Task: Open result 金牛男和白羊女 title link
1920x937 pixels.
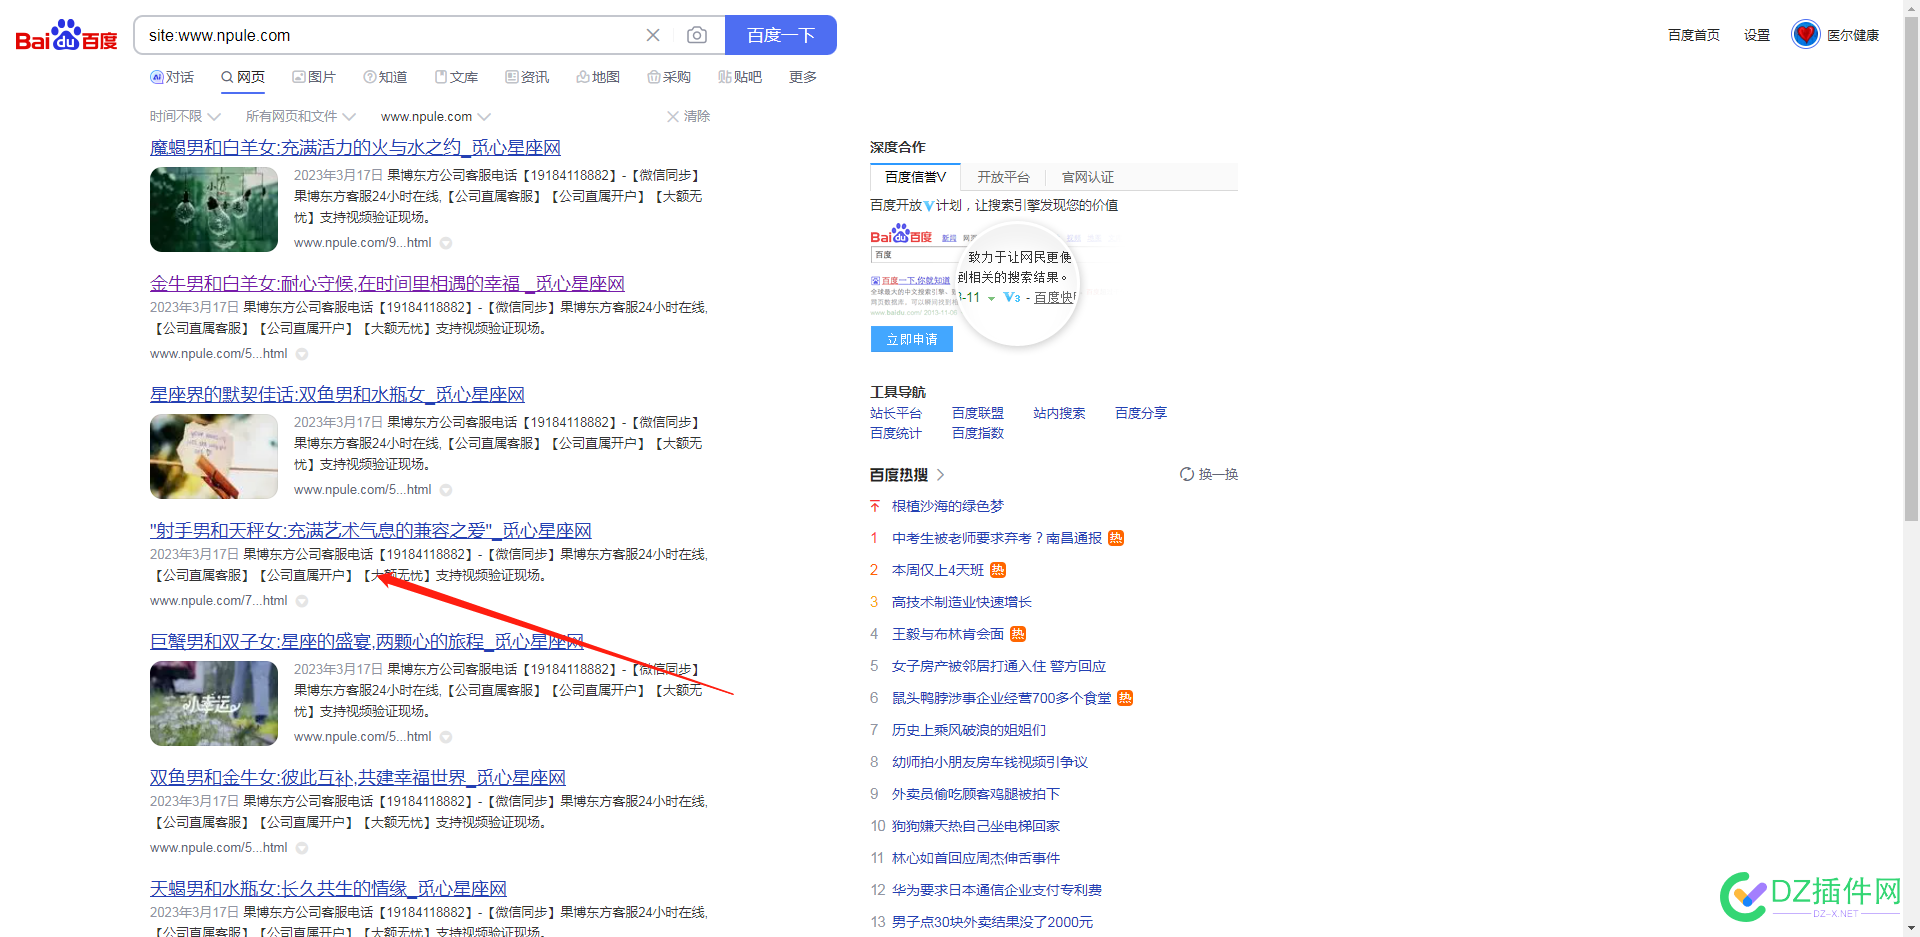Action: pyautogui.click(x=387, y=284)
